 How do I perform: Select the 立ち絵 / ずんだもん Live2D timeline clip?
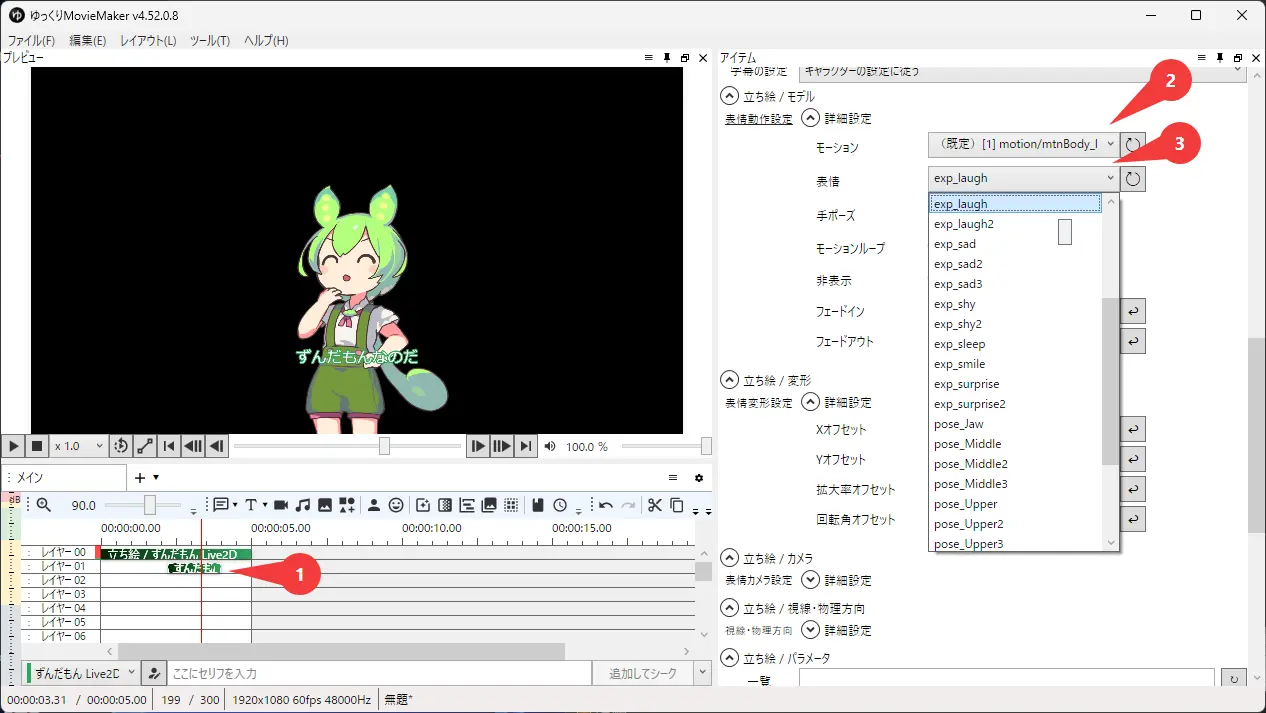pyautogui.click(x=175, y=553)
